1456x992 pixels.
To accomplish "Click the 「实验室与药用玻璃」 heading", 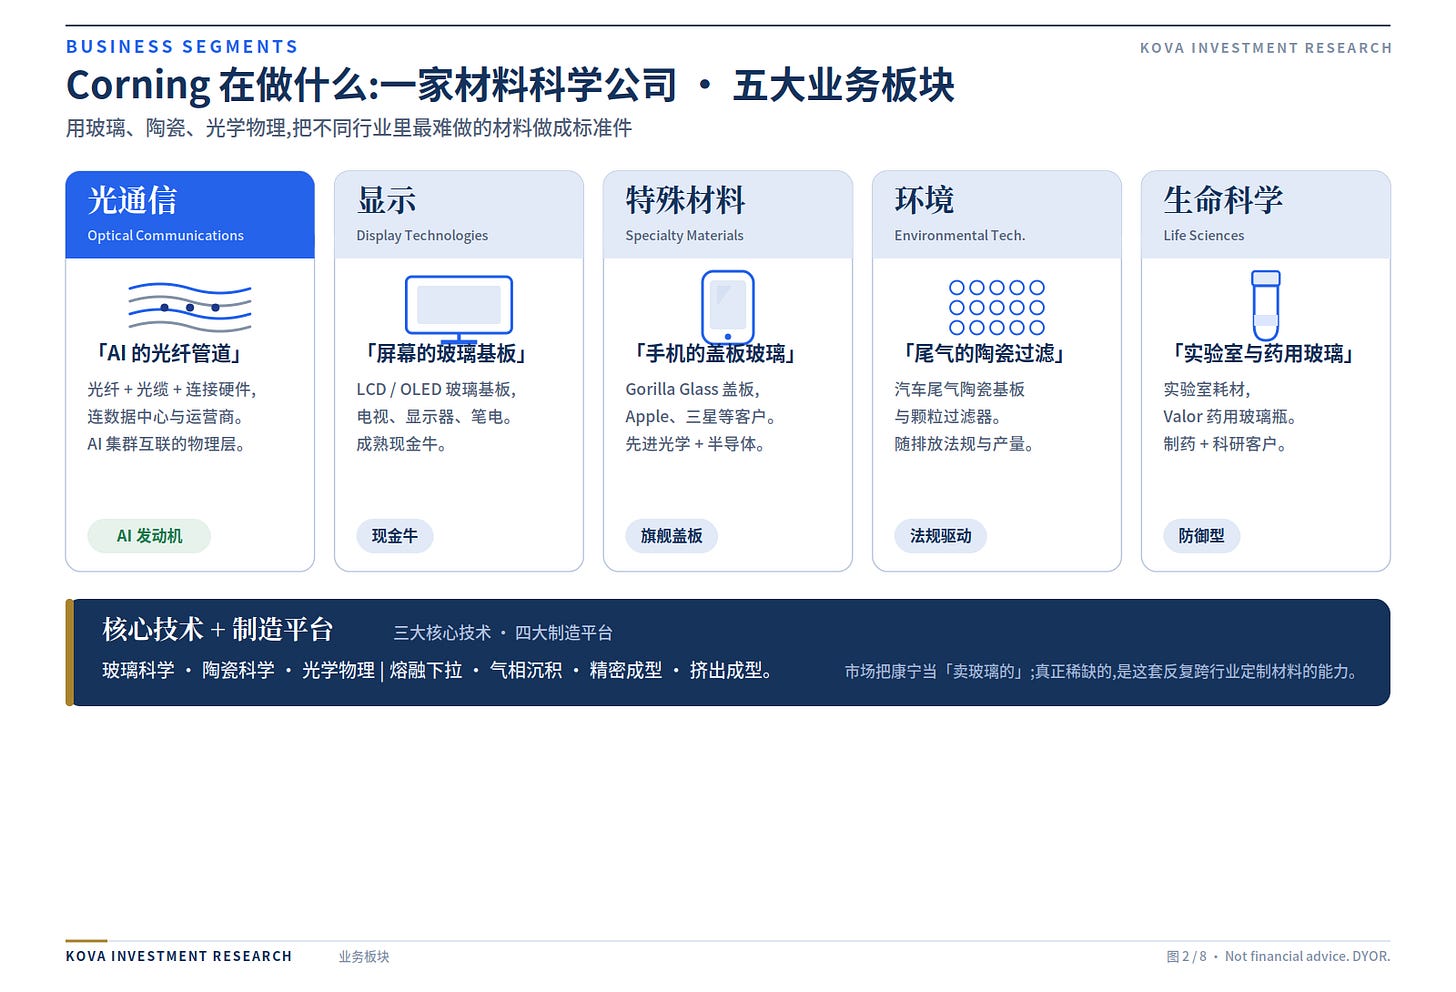I will (1263, 353).
